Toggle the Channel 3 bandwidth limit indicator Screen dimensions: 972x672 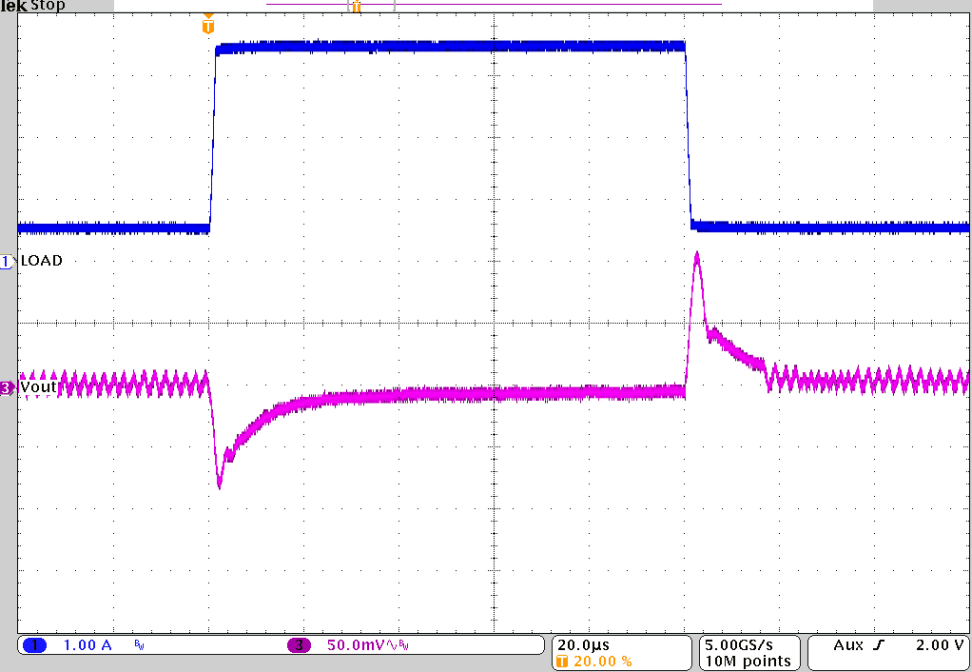[x=402, y=646]
